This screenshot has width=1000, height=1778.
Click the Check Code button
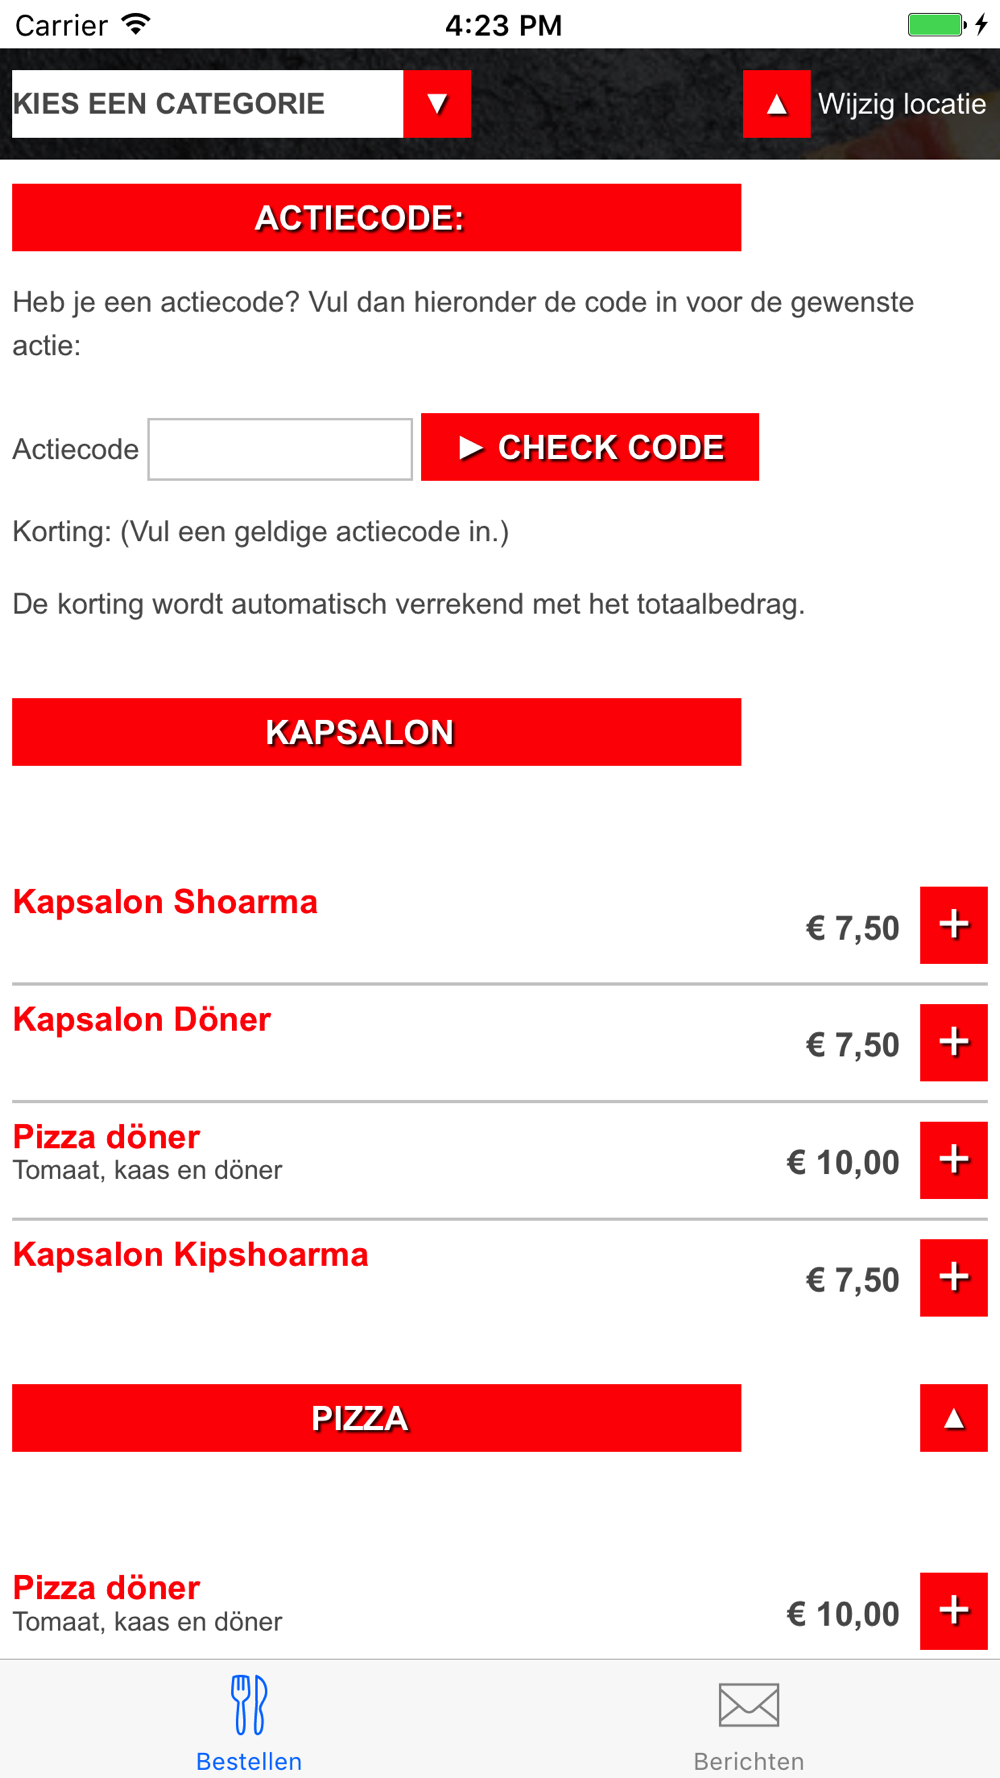coord(590,447)
